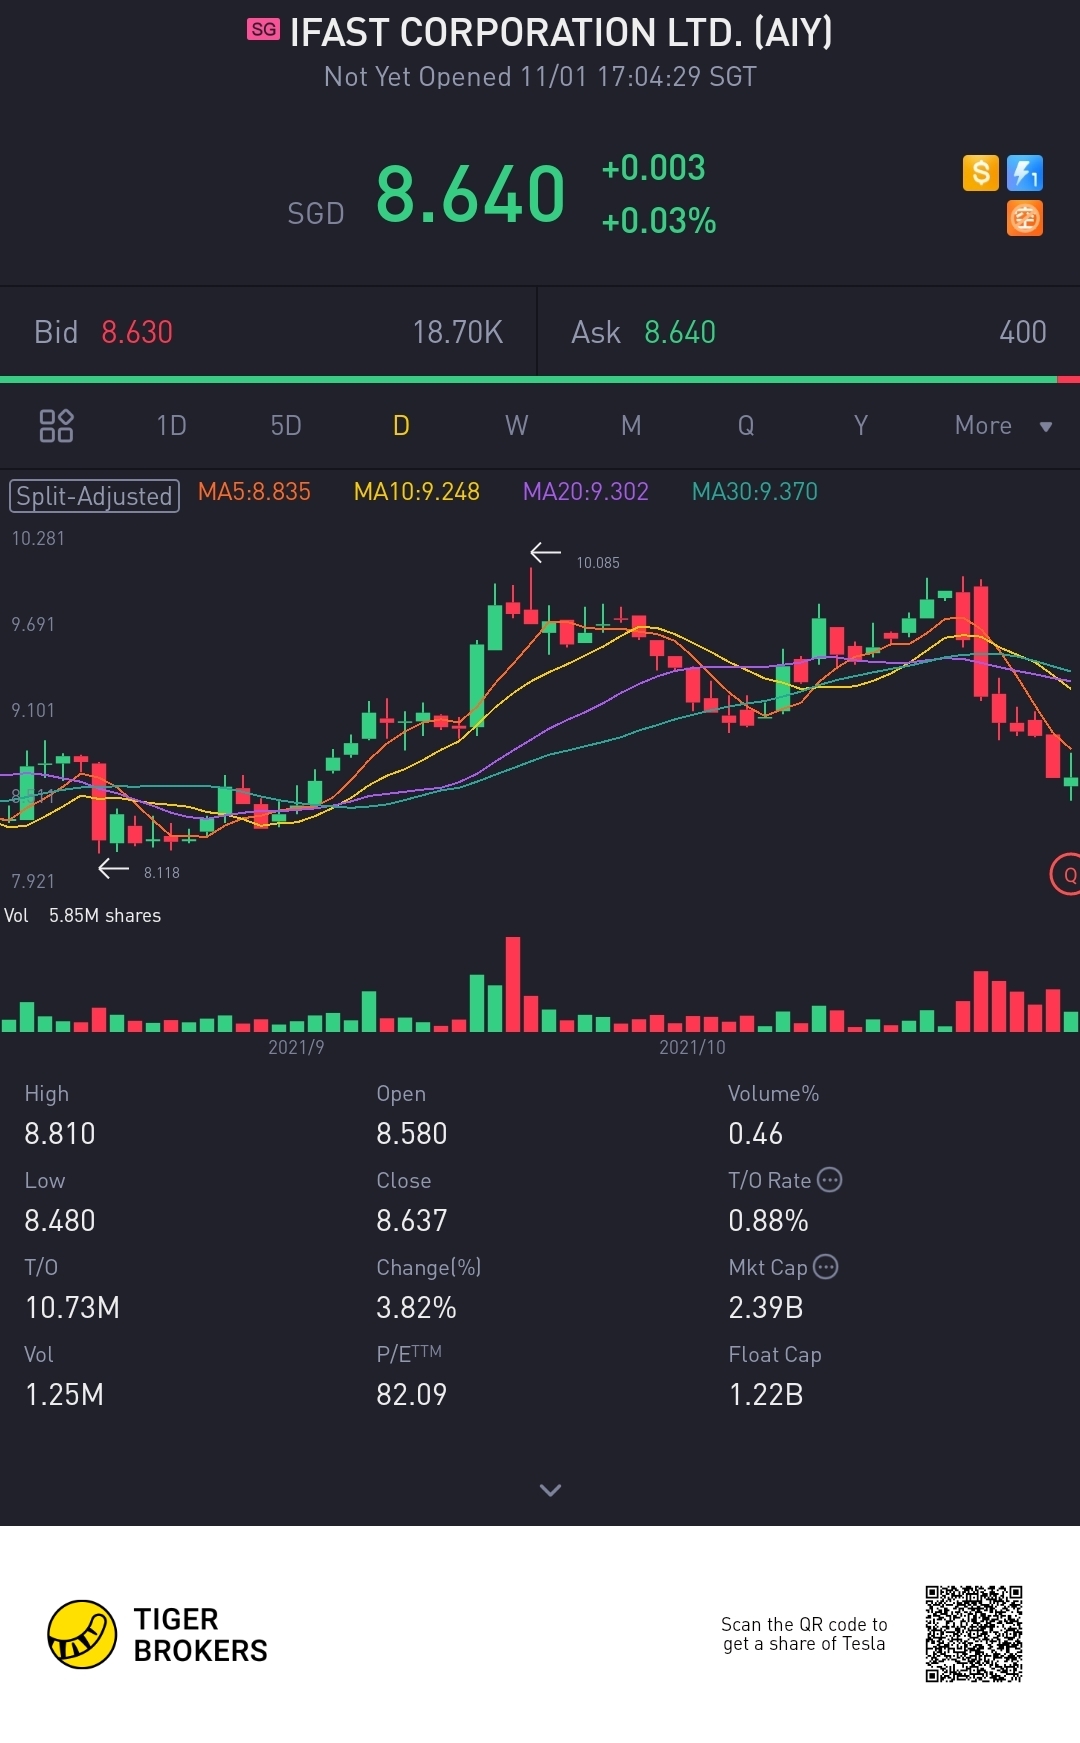Expand more stats with the down chevron
1080x1743 pixels.
(x=550, y=1490)
